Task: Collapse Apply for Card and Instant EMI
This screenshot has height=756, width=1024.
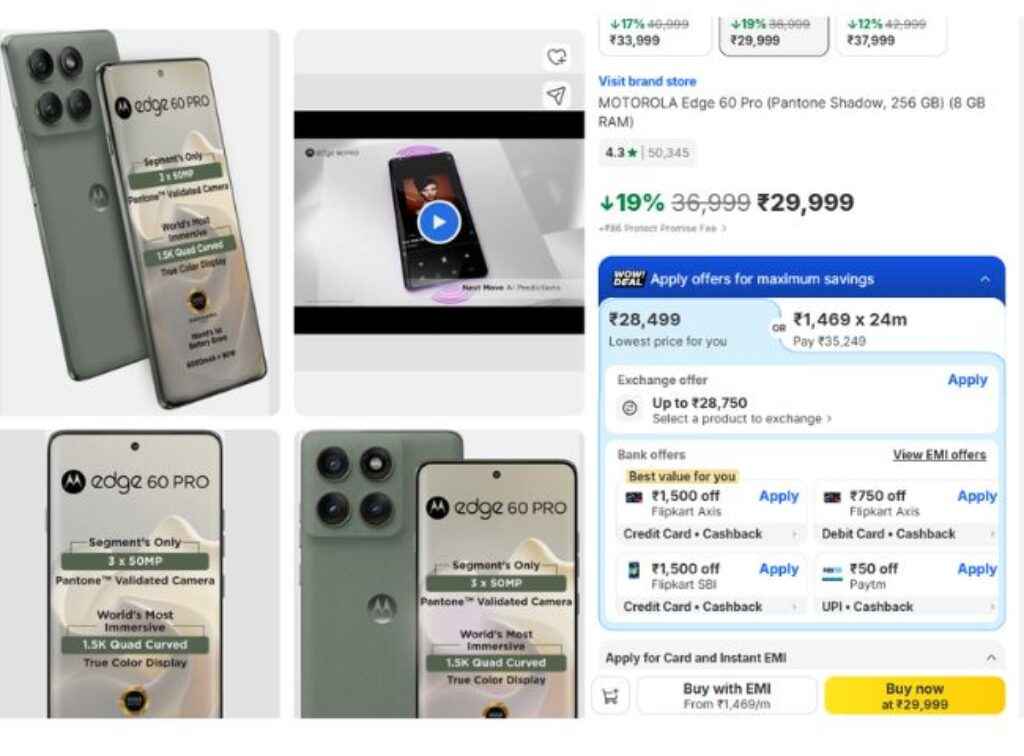Action: click(x=991, y=657)
